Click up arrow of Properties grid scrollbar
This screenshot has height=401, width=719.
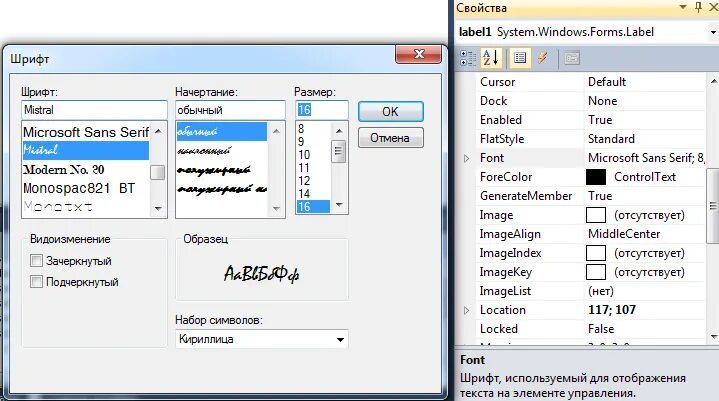coord(713,82)
